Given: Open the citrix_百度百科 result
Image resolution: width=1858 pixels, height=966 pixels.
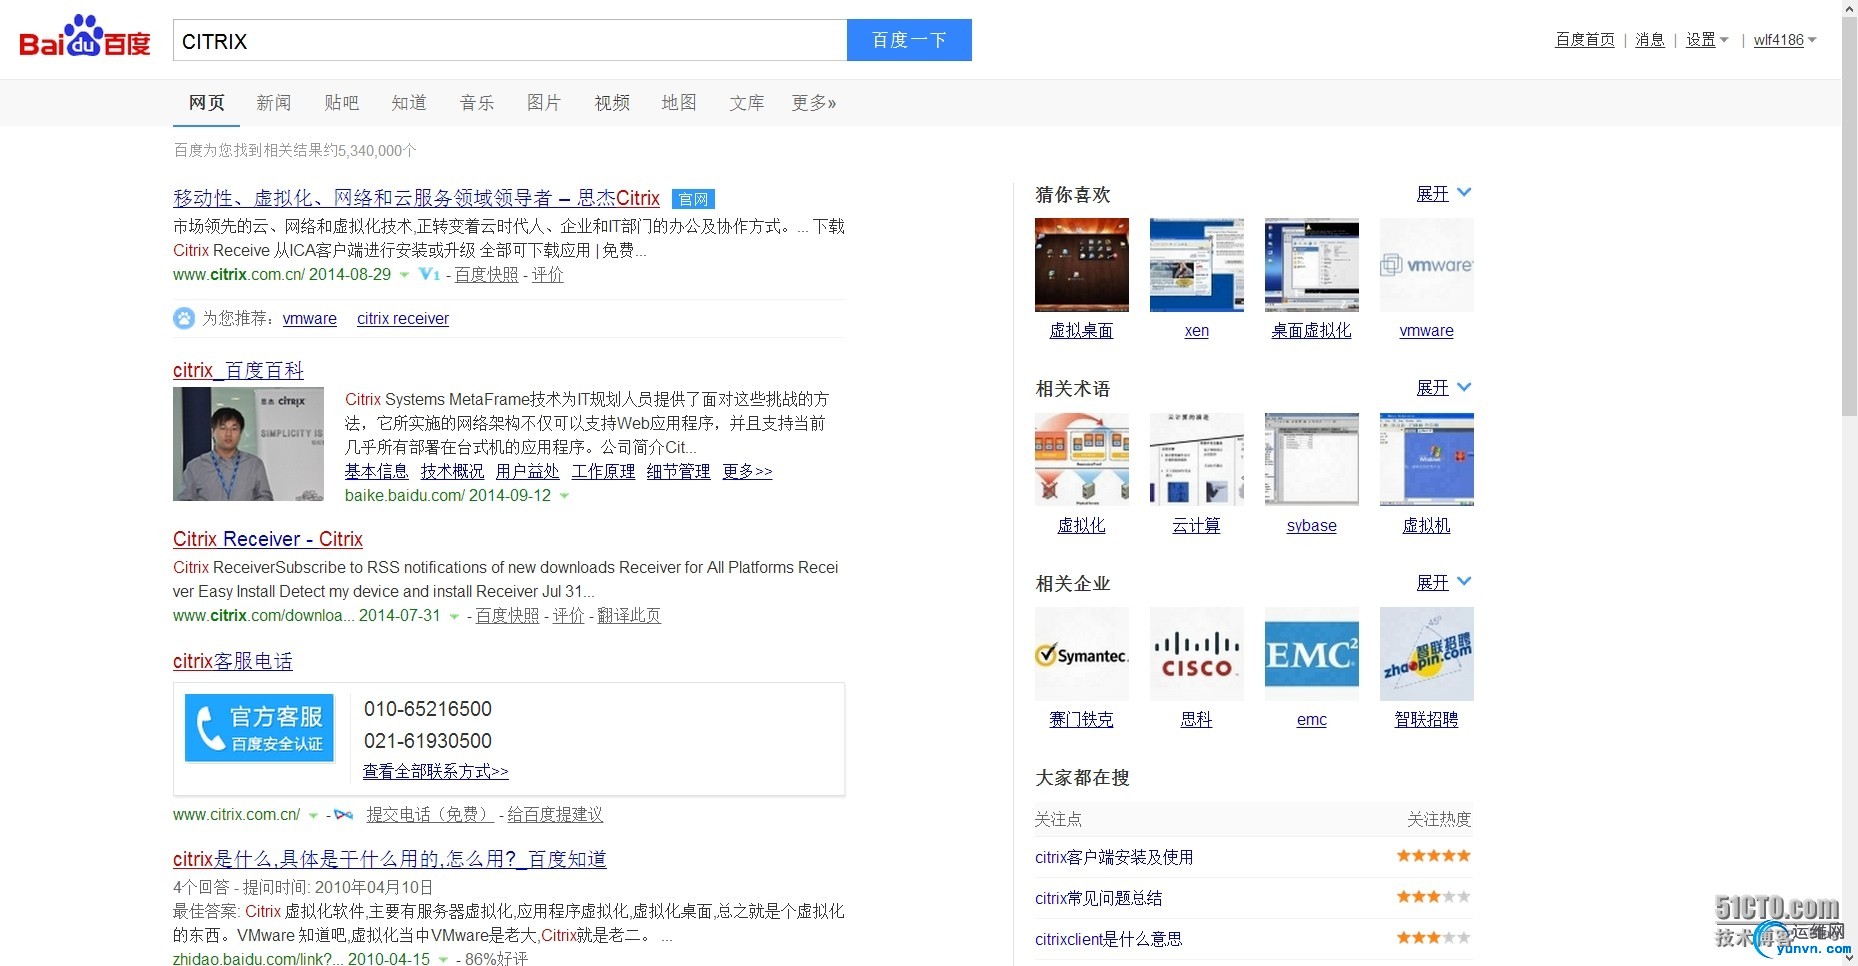Looking at the screenshot, I should point(238,370).
